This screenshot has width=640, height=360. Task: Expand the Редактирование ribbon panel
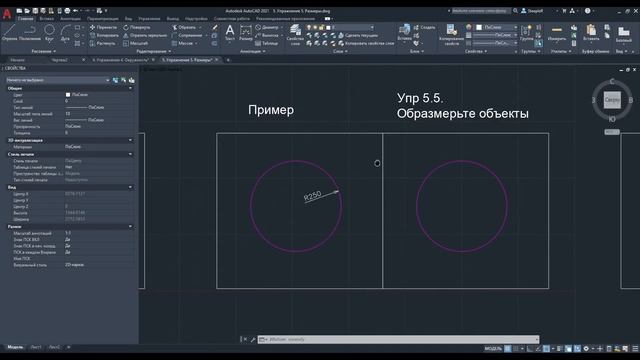[x=153, y=51]
